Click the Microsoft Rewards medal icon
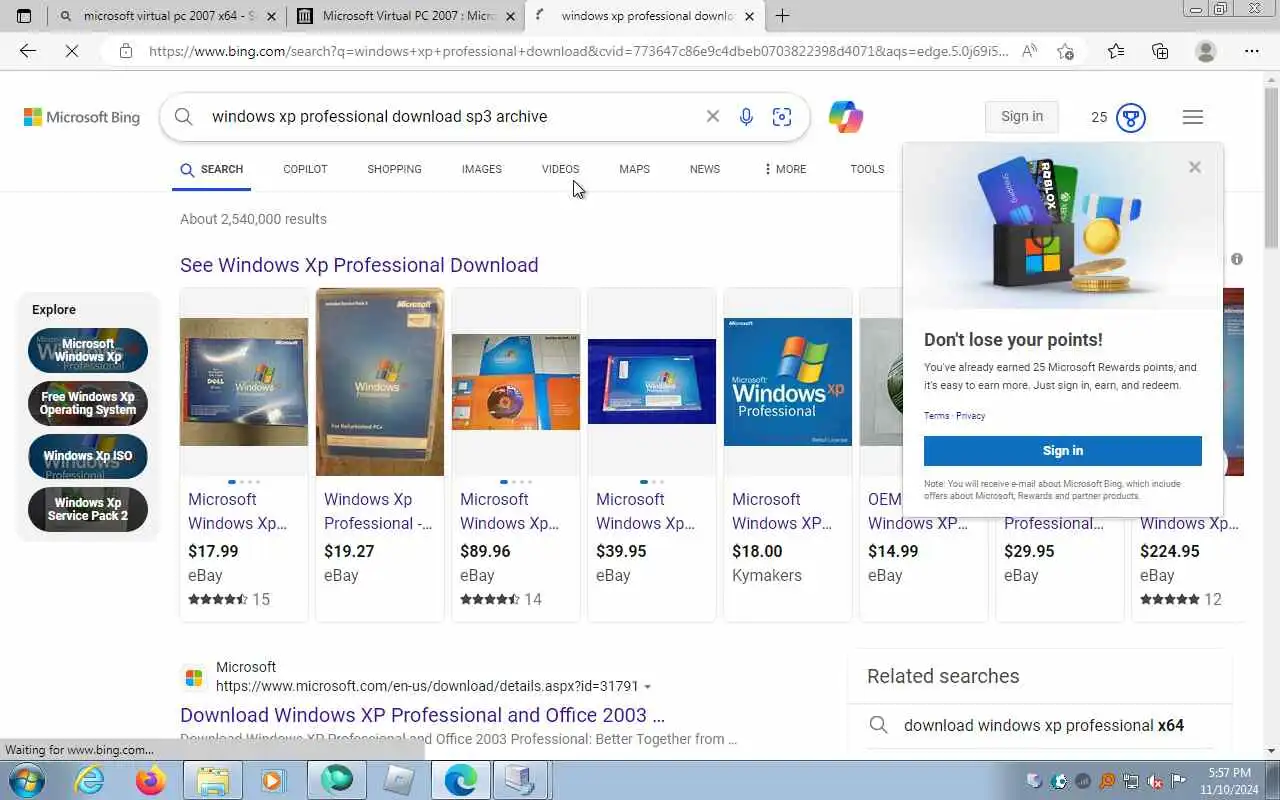 (1131, 117)
